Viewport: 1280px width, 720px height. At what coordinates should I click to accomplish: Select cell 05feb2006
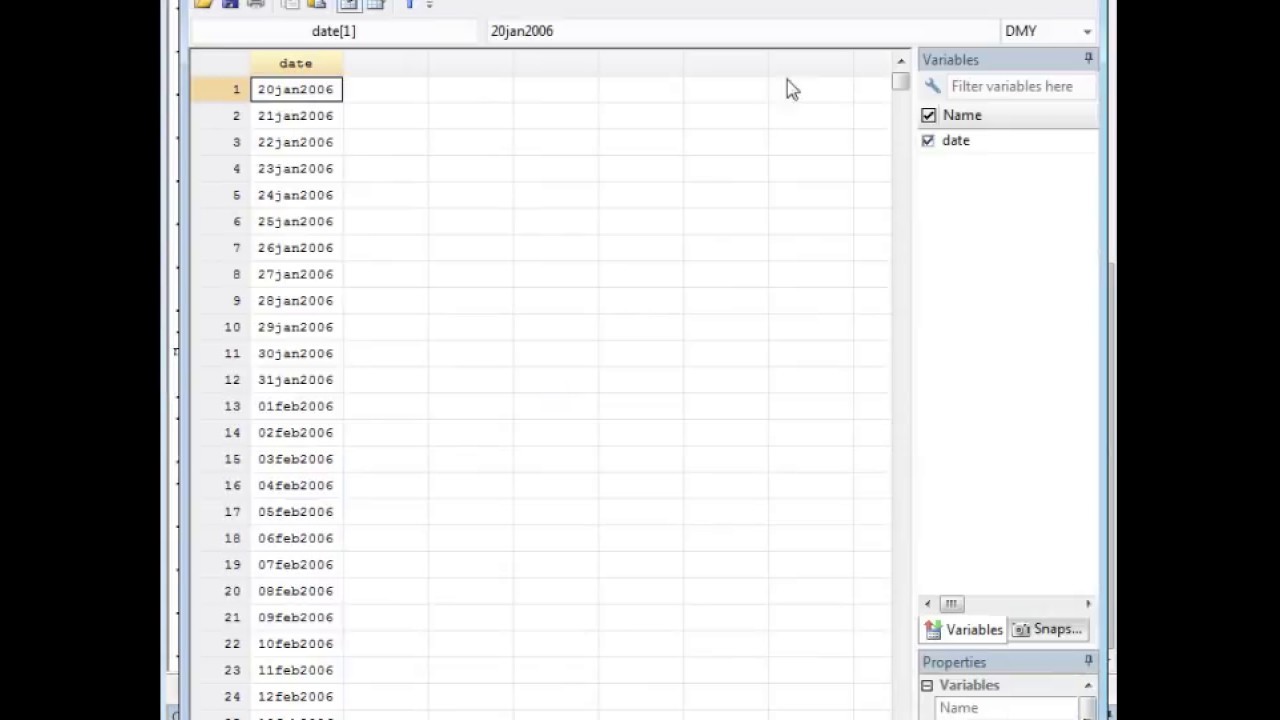point(296,512)
